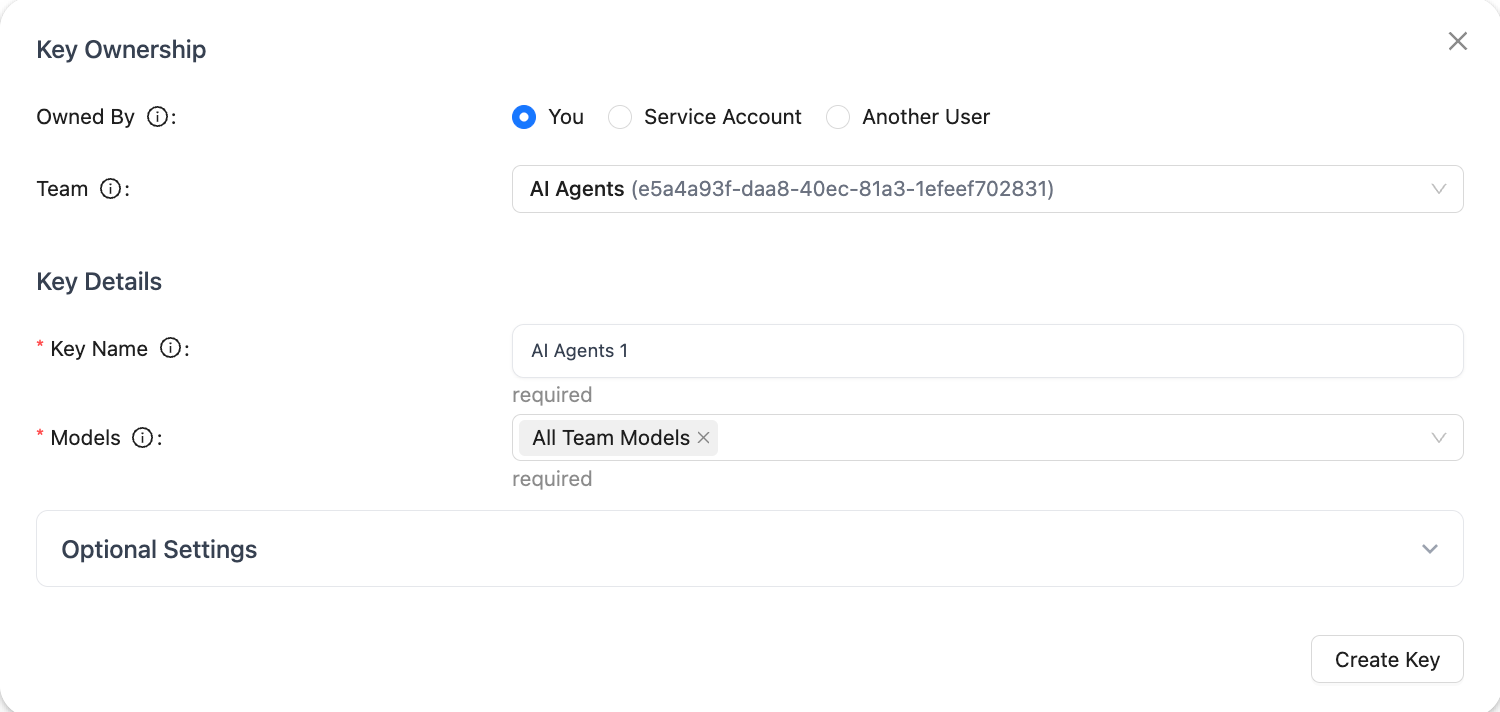Choose the Service Account radio button
Image resolution: width=1500 pixels, height=712 pixels.
(620, 117)
